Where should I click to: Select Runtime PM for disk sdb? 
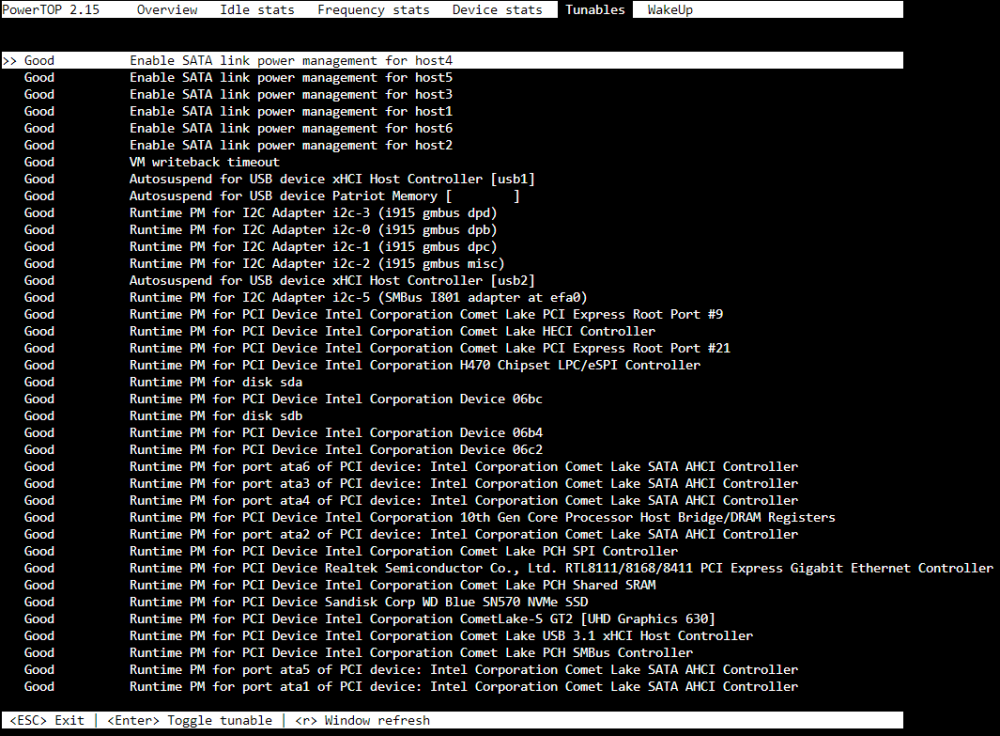(x=452, y=415)
